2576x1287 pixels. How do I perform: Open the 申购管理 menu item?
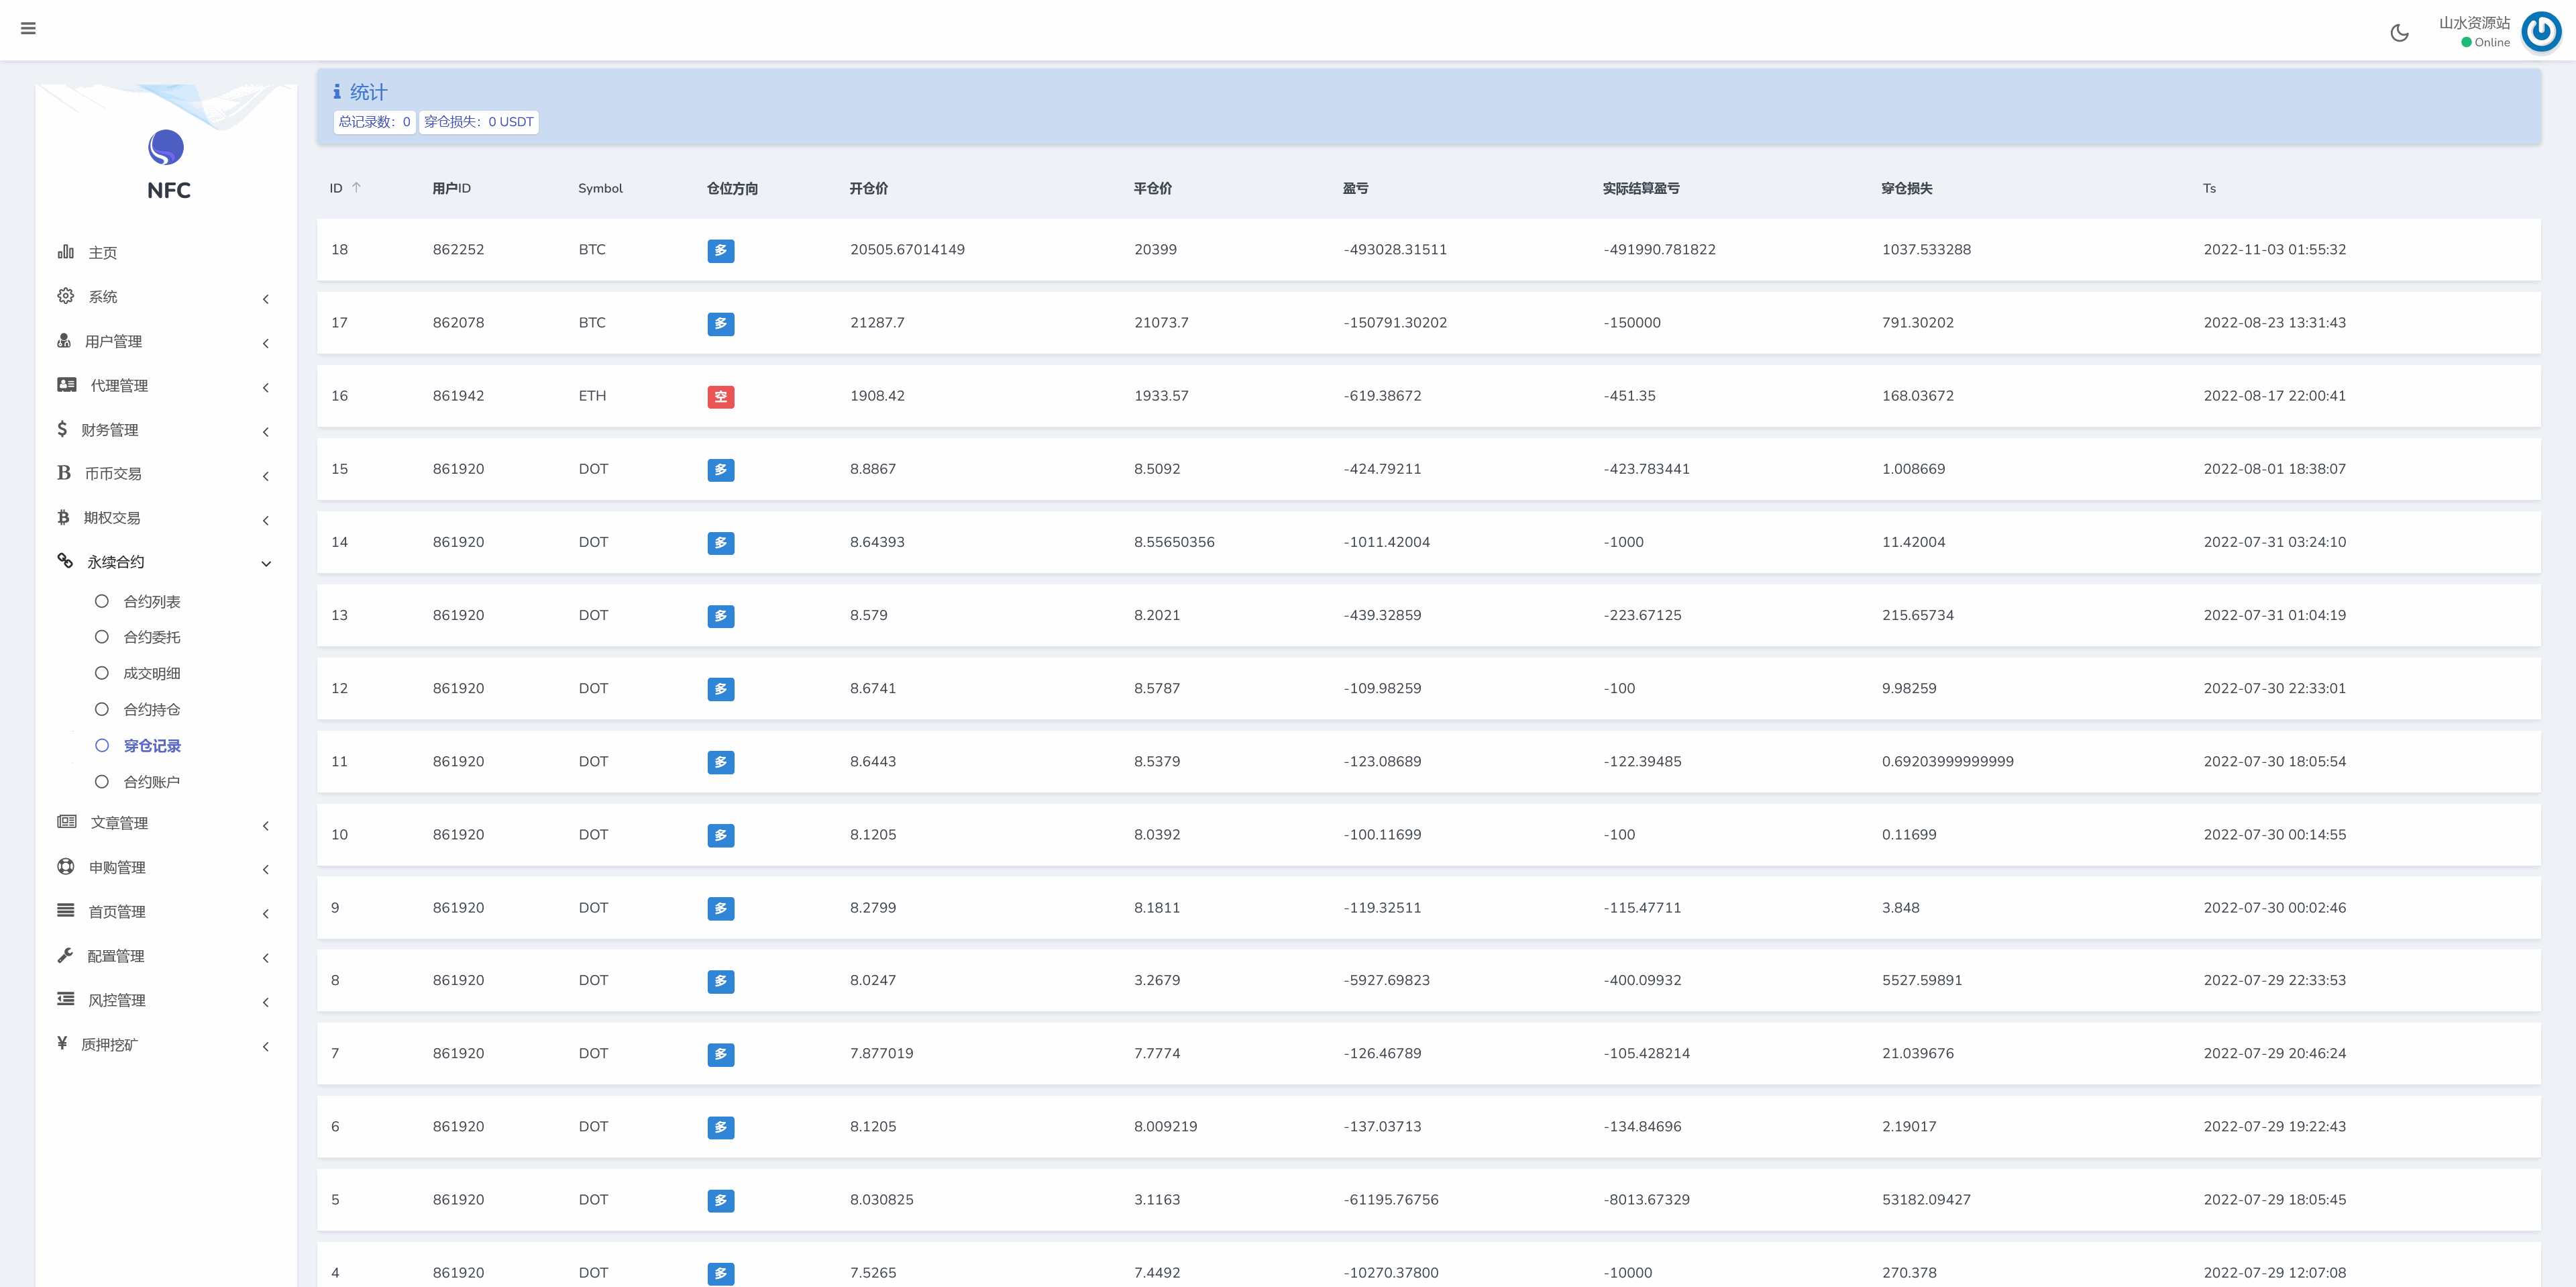click(x=117, y=866)
